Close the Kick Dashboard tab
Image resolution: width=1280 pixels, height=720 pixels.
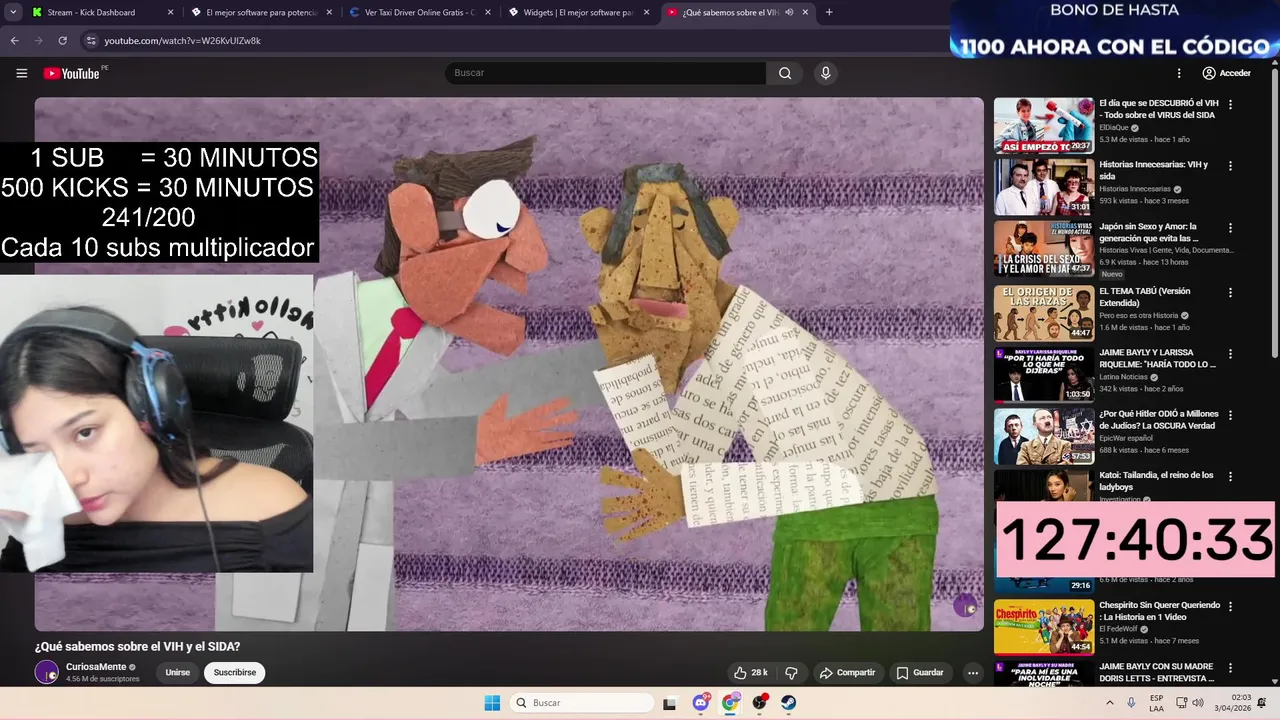170,12
